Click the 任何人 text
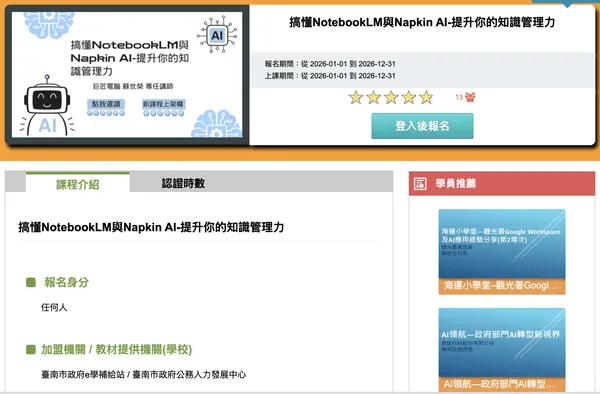Viewport: 600px width, 394px height. (54, 307)
